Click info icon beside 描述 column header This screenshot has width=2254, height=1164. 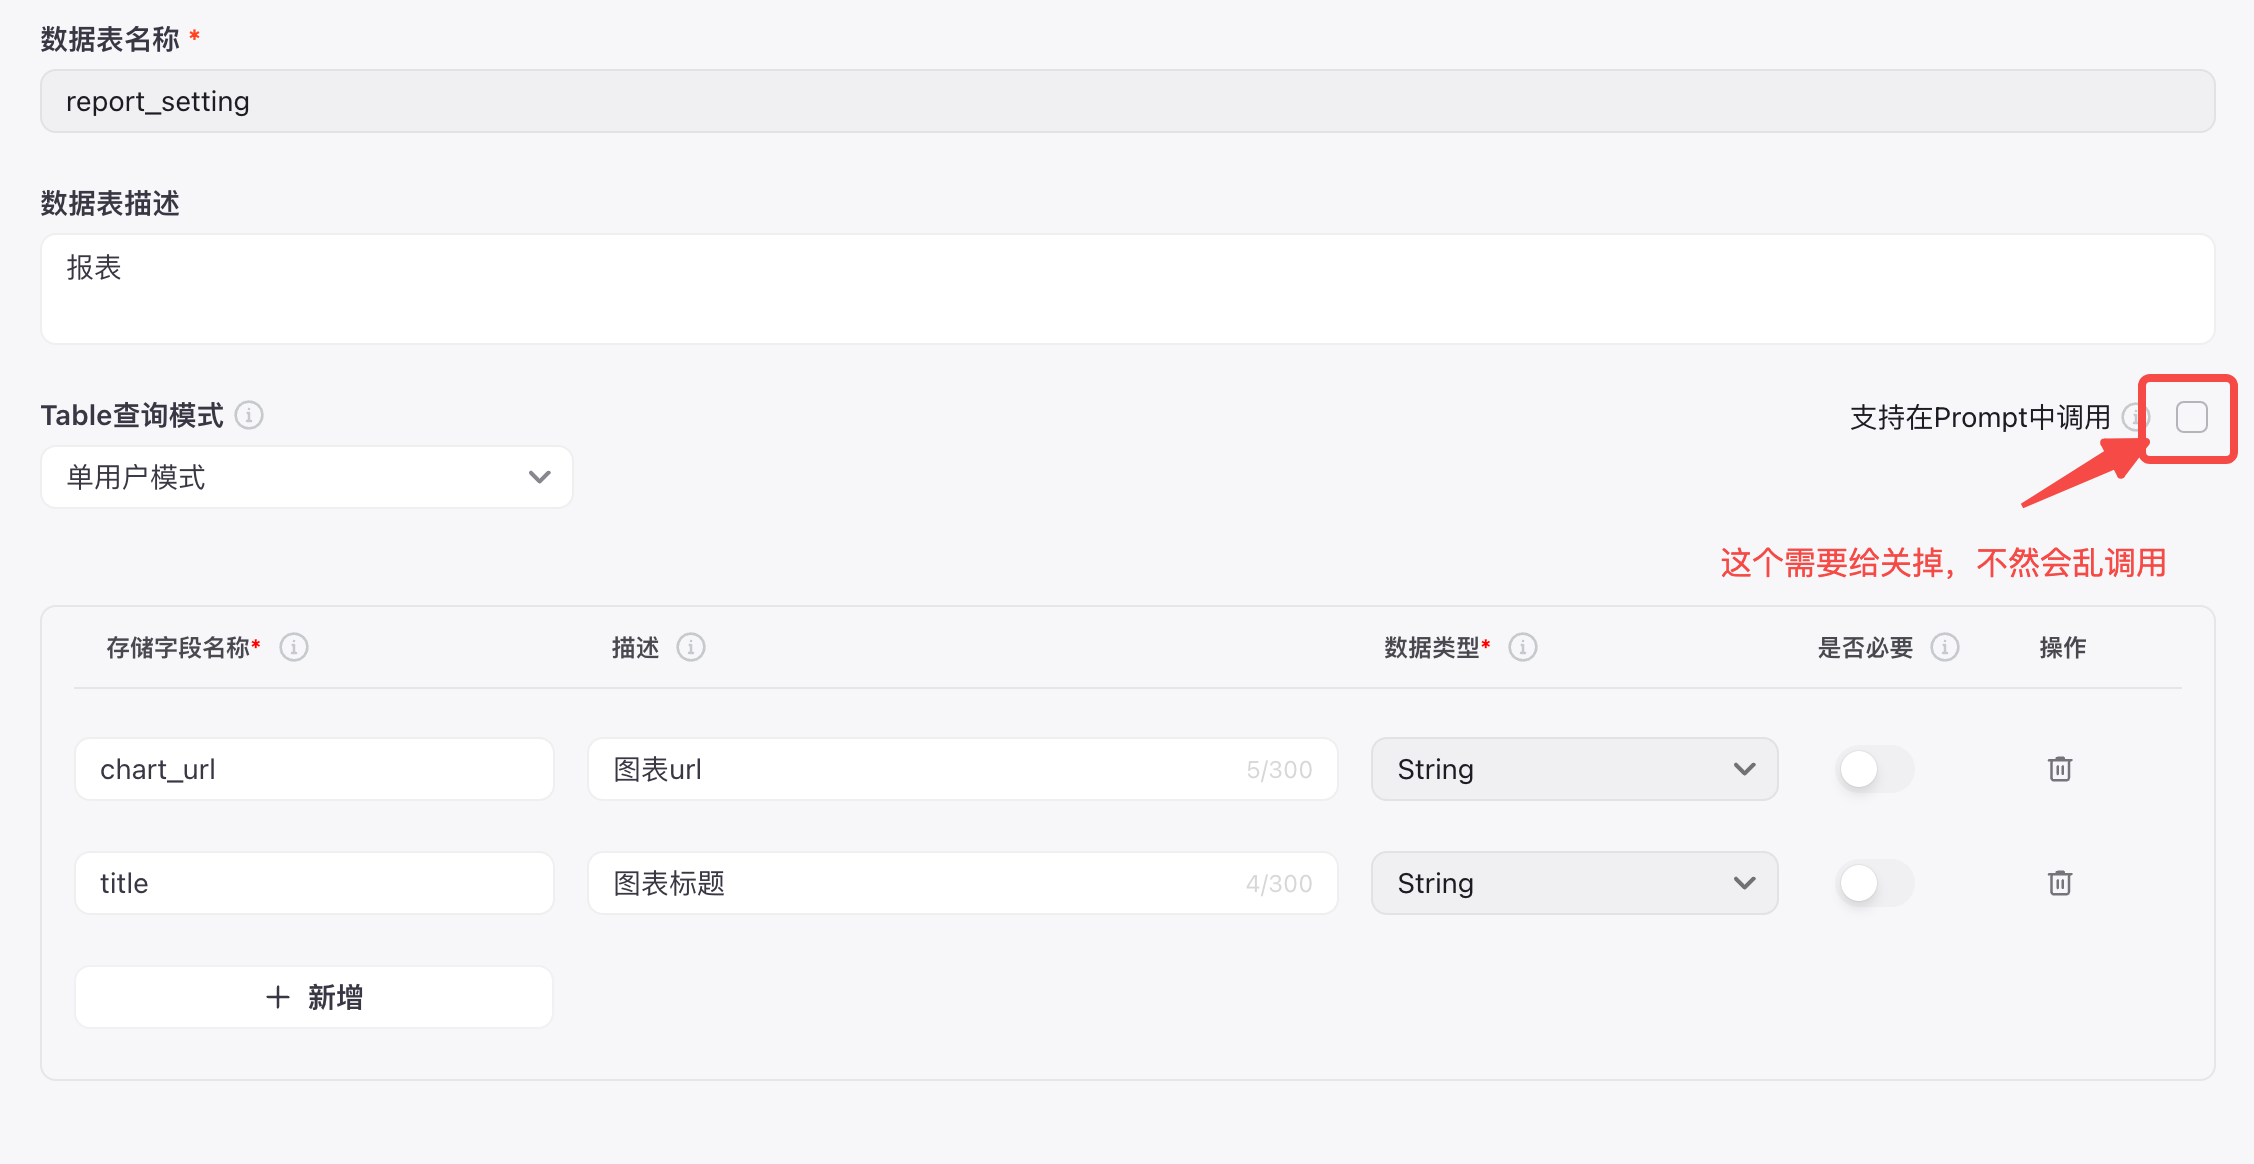click(691, 648)
